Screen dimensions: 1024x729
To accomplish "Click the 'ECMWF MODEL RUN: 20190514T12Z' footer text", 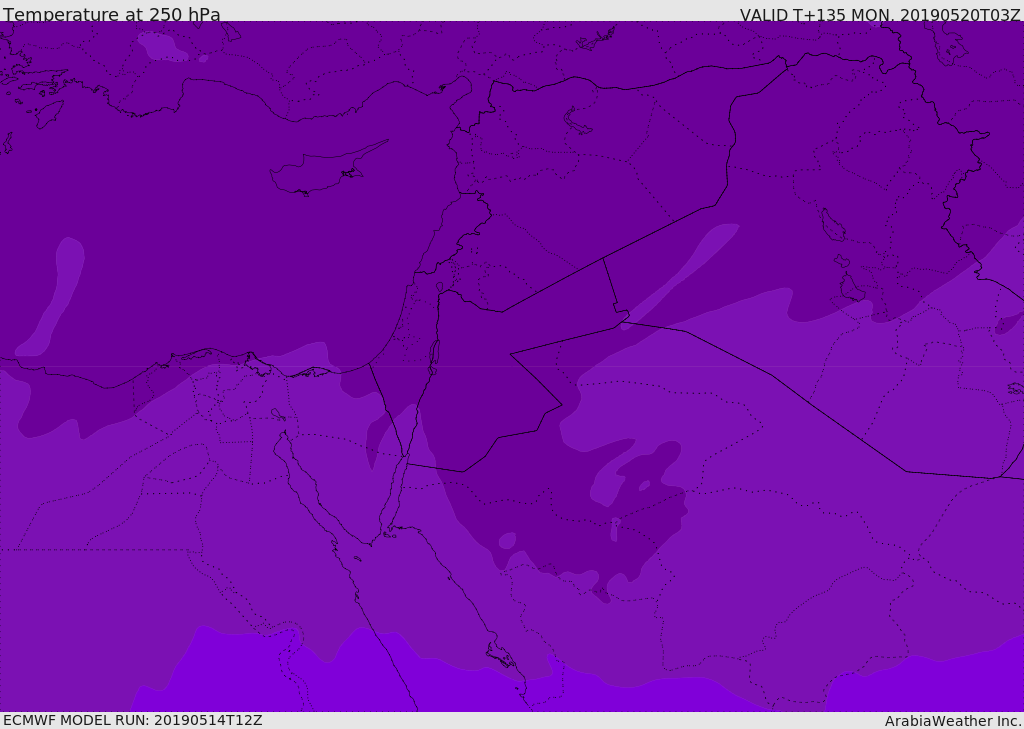I will pos(133,720).
